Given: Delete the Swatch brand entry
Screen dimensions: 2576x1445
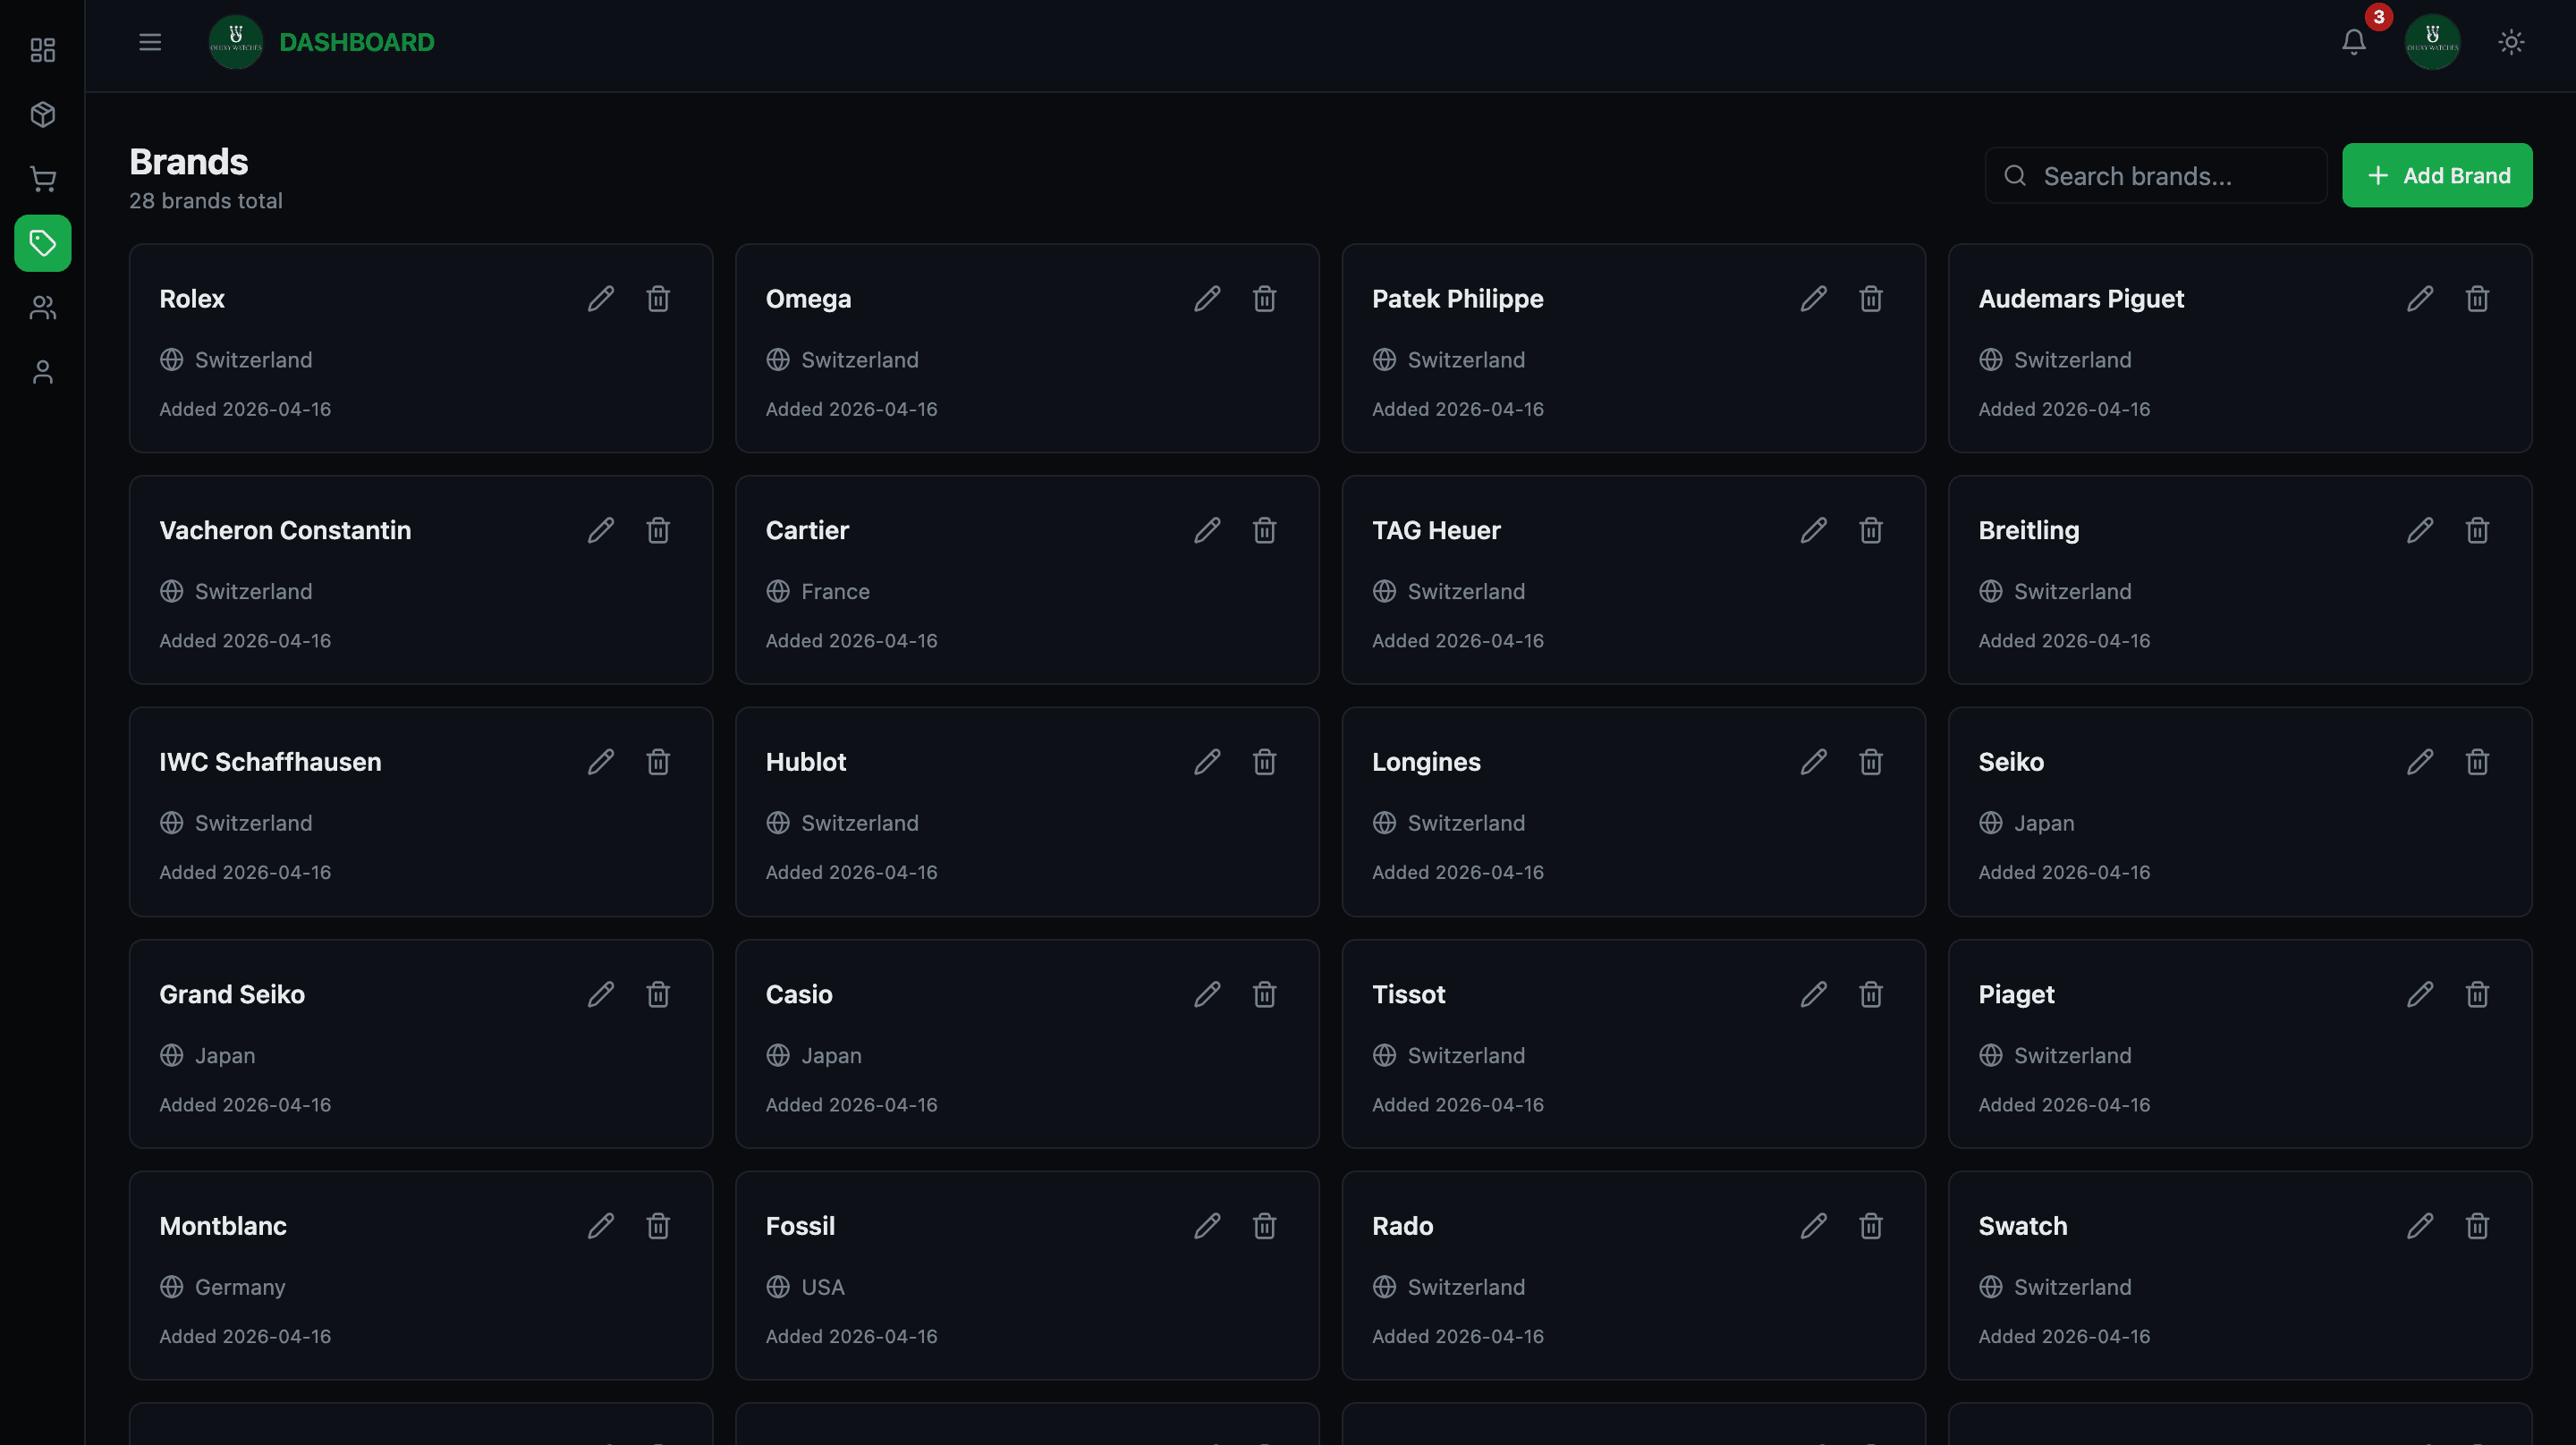Looking at the screenshot, I should point(2477,1225).
